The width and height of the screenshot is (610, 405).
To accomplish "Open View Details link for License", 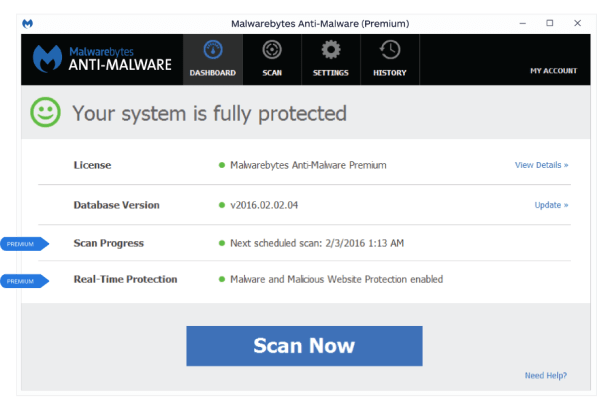I will tap(542, 165).
